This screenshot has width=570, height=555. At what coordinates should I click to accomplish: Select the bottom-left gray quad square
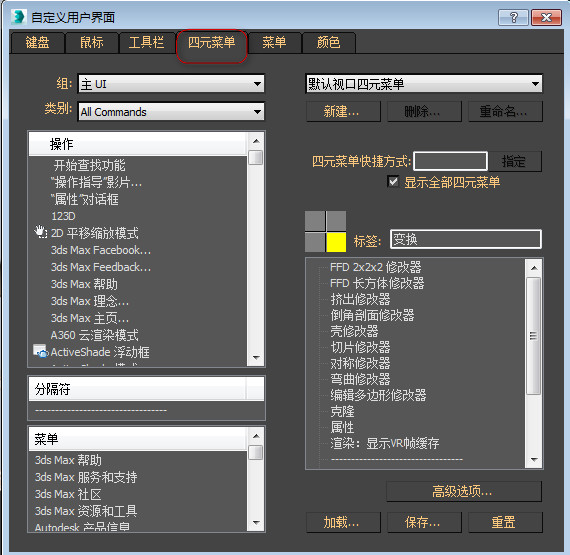coord(315,242)
